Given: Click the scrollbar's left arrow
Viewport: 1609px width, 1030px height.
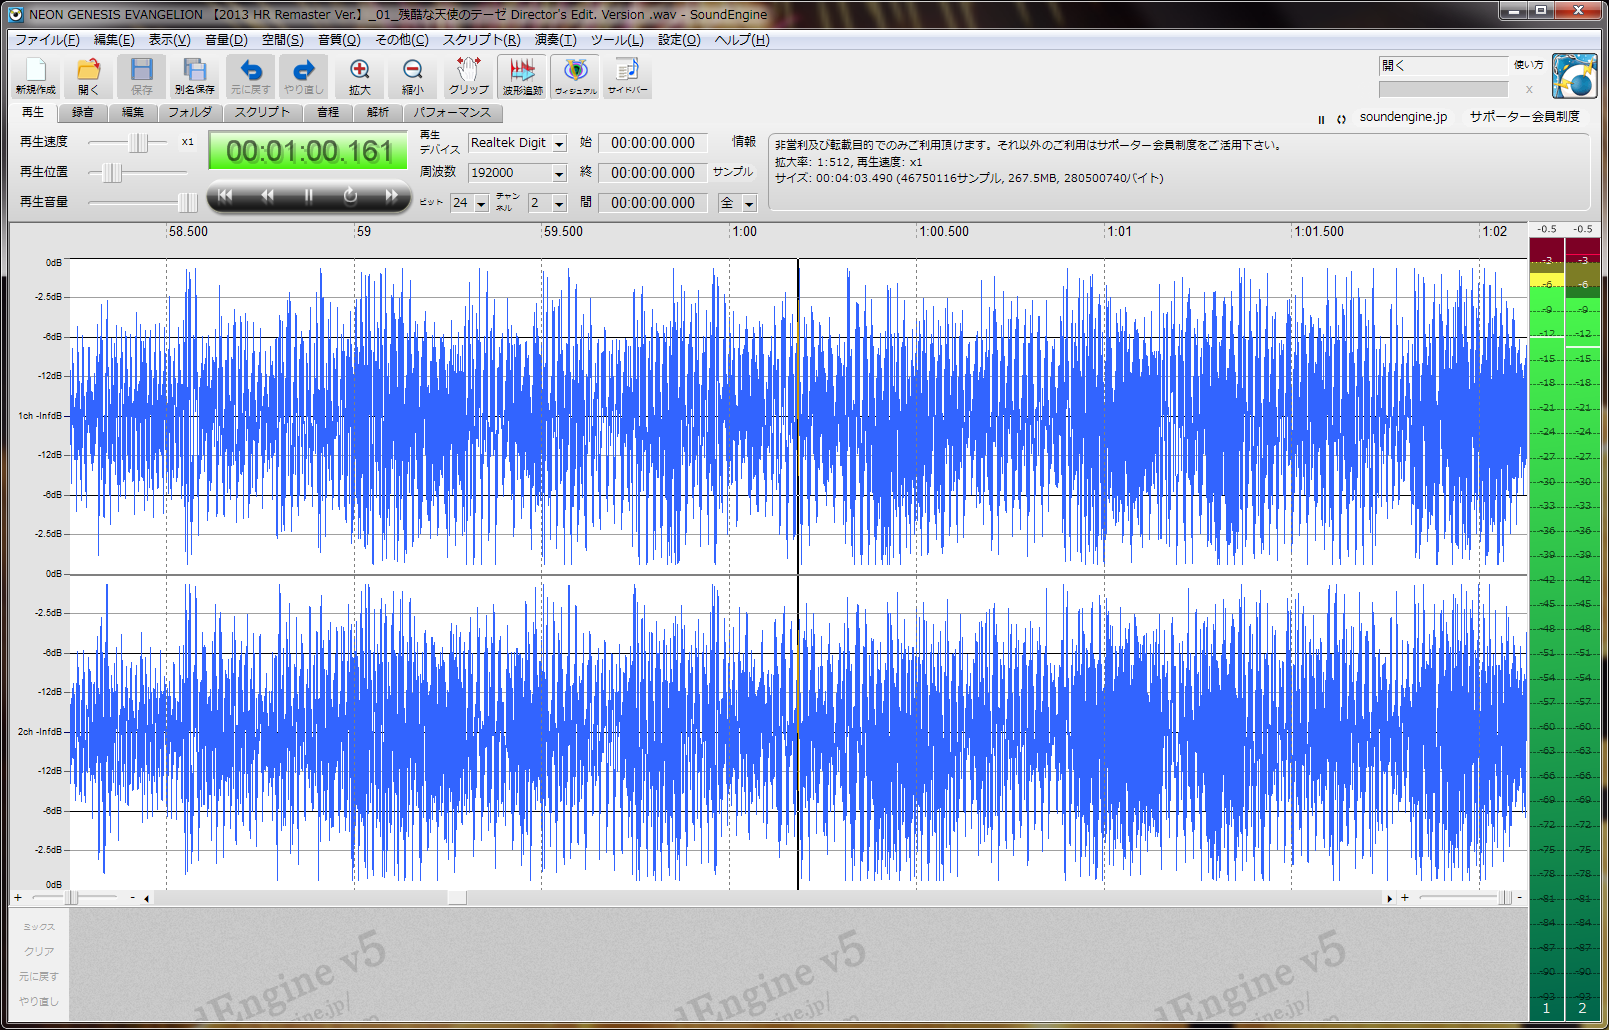Looking at the screenshot, I should pyautogui.click(x=147, y=898).
